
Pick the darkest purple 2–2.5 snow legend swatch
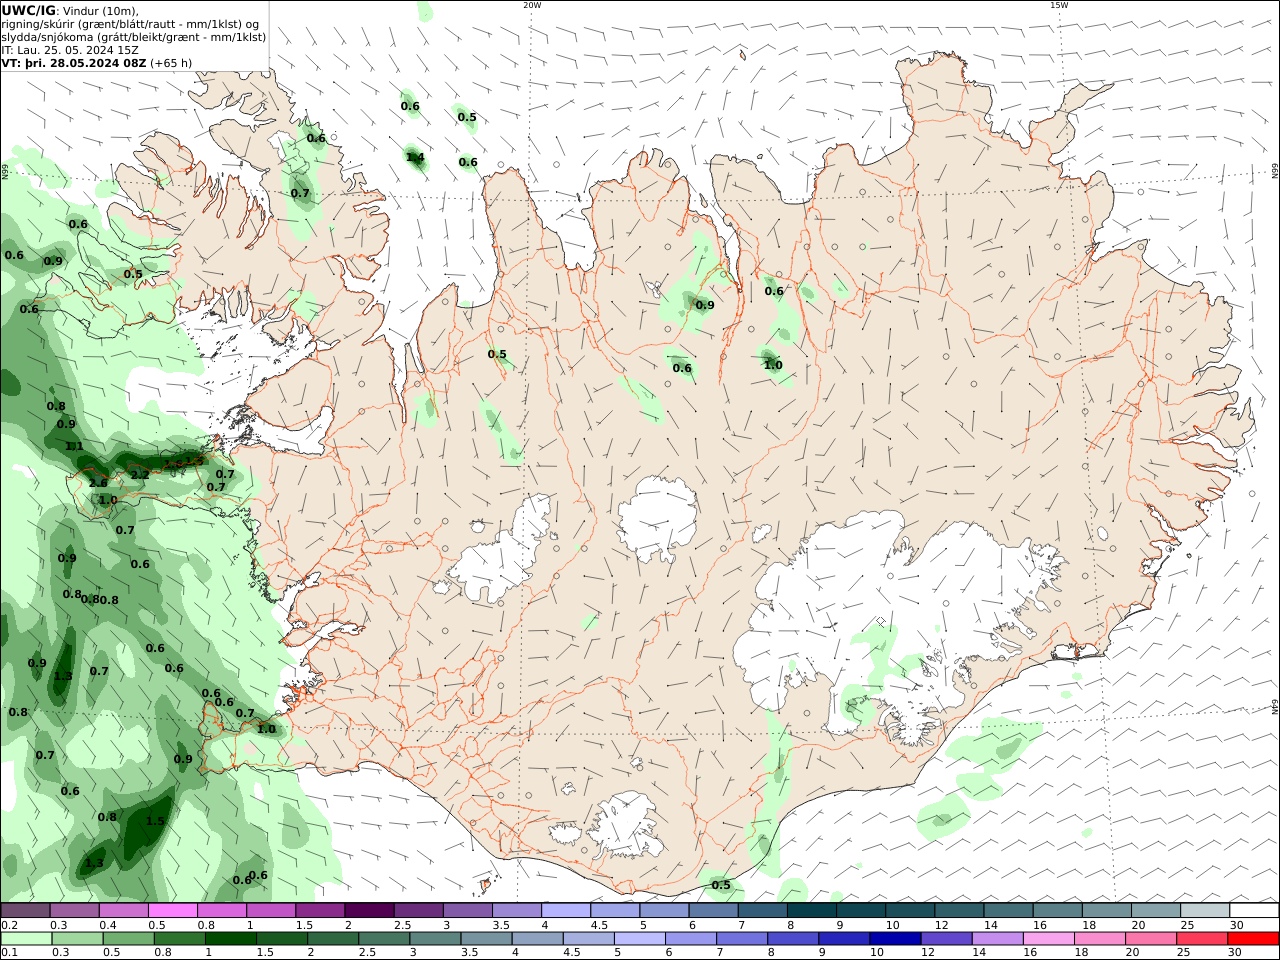pos(369,910)
